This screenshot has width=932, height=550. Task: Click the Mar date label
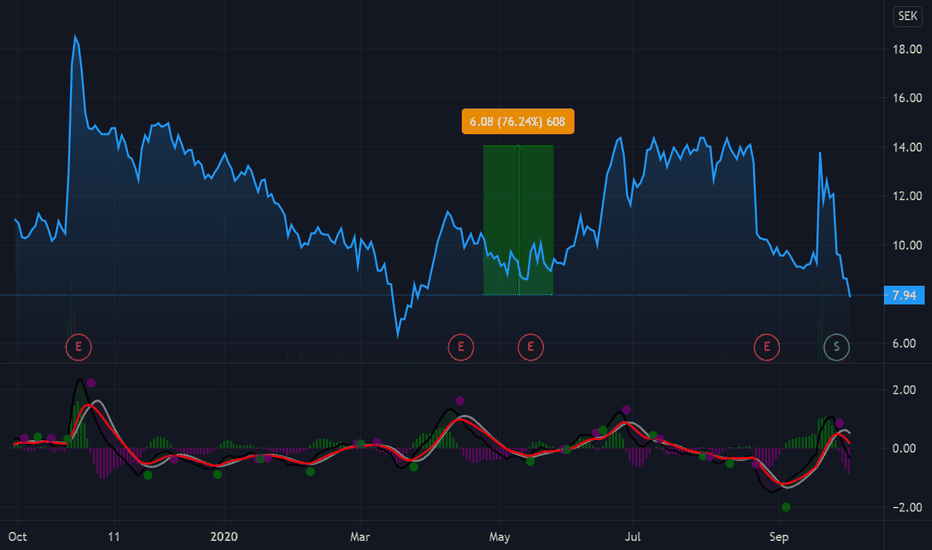click(x=360, y=537)
